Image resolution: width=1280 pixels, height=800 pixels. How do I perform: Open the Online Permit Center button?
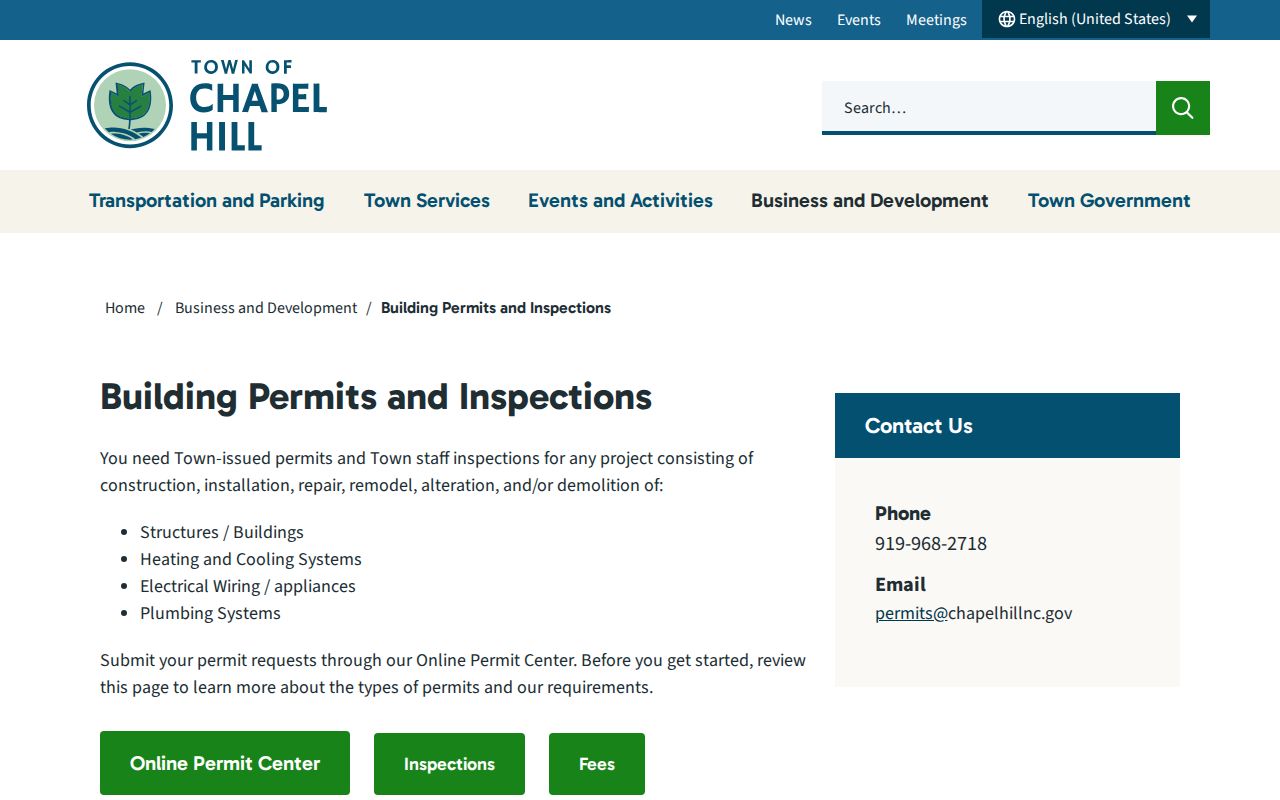point(225,763)
